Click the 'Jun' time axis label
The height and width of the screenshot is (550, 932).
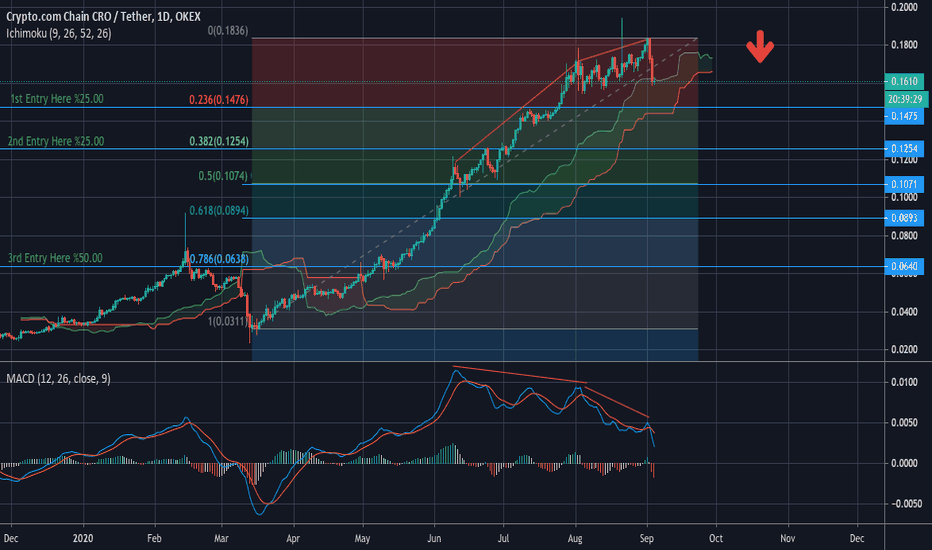pos(434,538)
